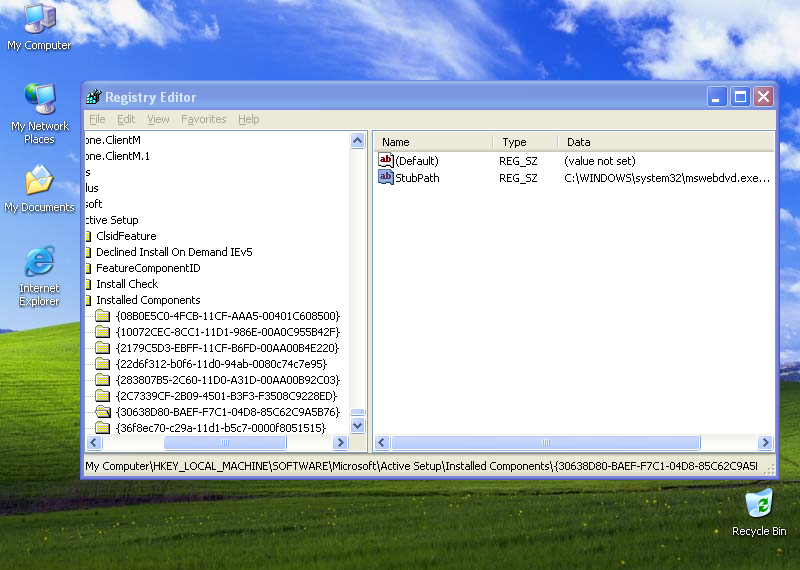Click the mswebdvd.exe data cell
This screenshot has width=800, height=570.
coord(667,178)
